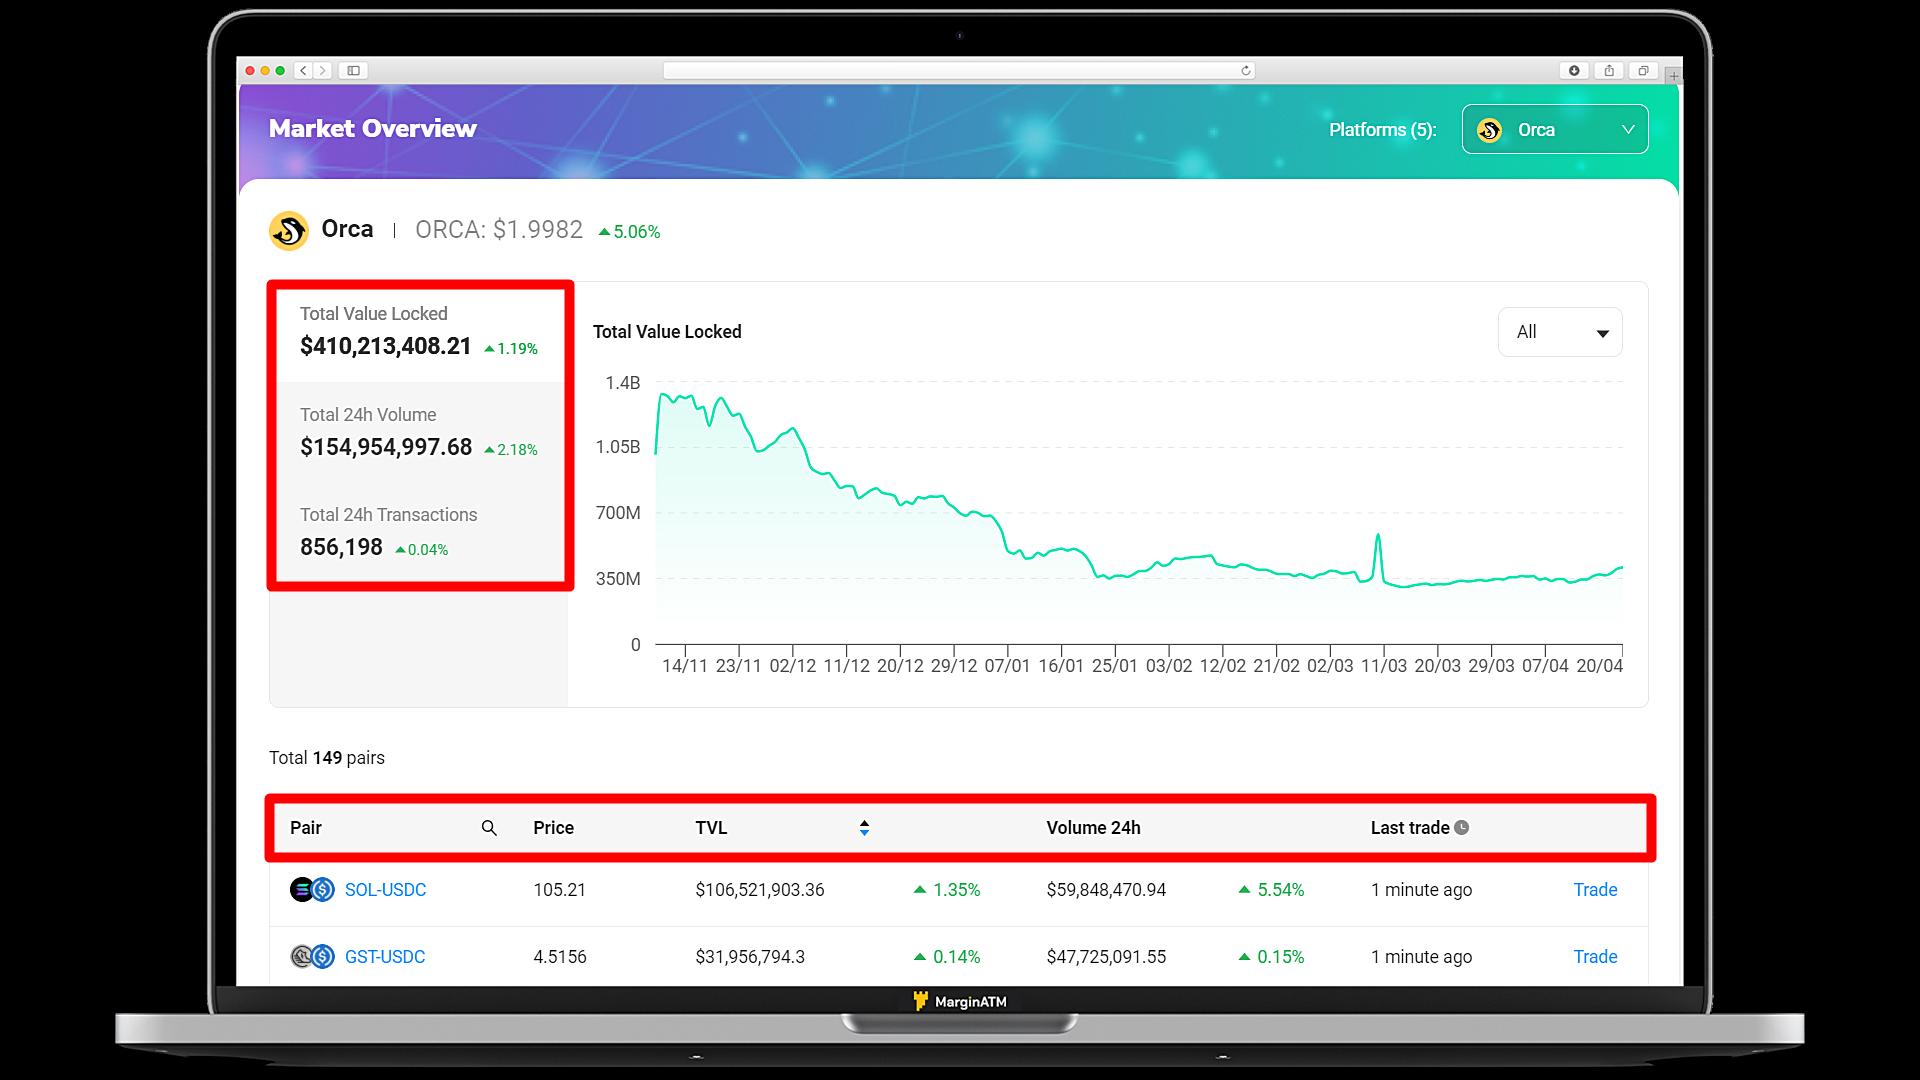Click SOL-USDC price 105.21
The image size is (1920, 1080).
coord(560,890)
